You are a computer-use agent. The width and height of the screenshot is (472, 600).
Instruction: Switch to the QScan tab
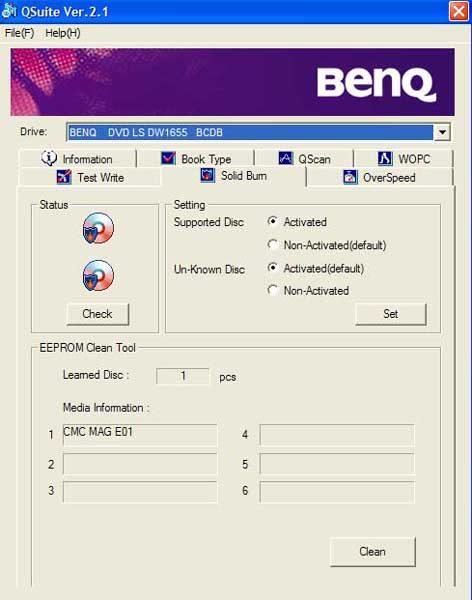point(304,158)
